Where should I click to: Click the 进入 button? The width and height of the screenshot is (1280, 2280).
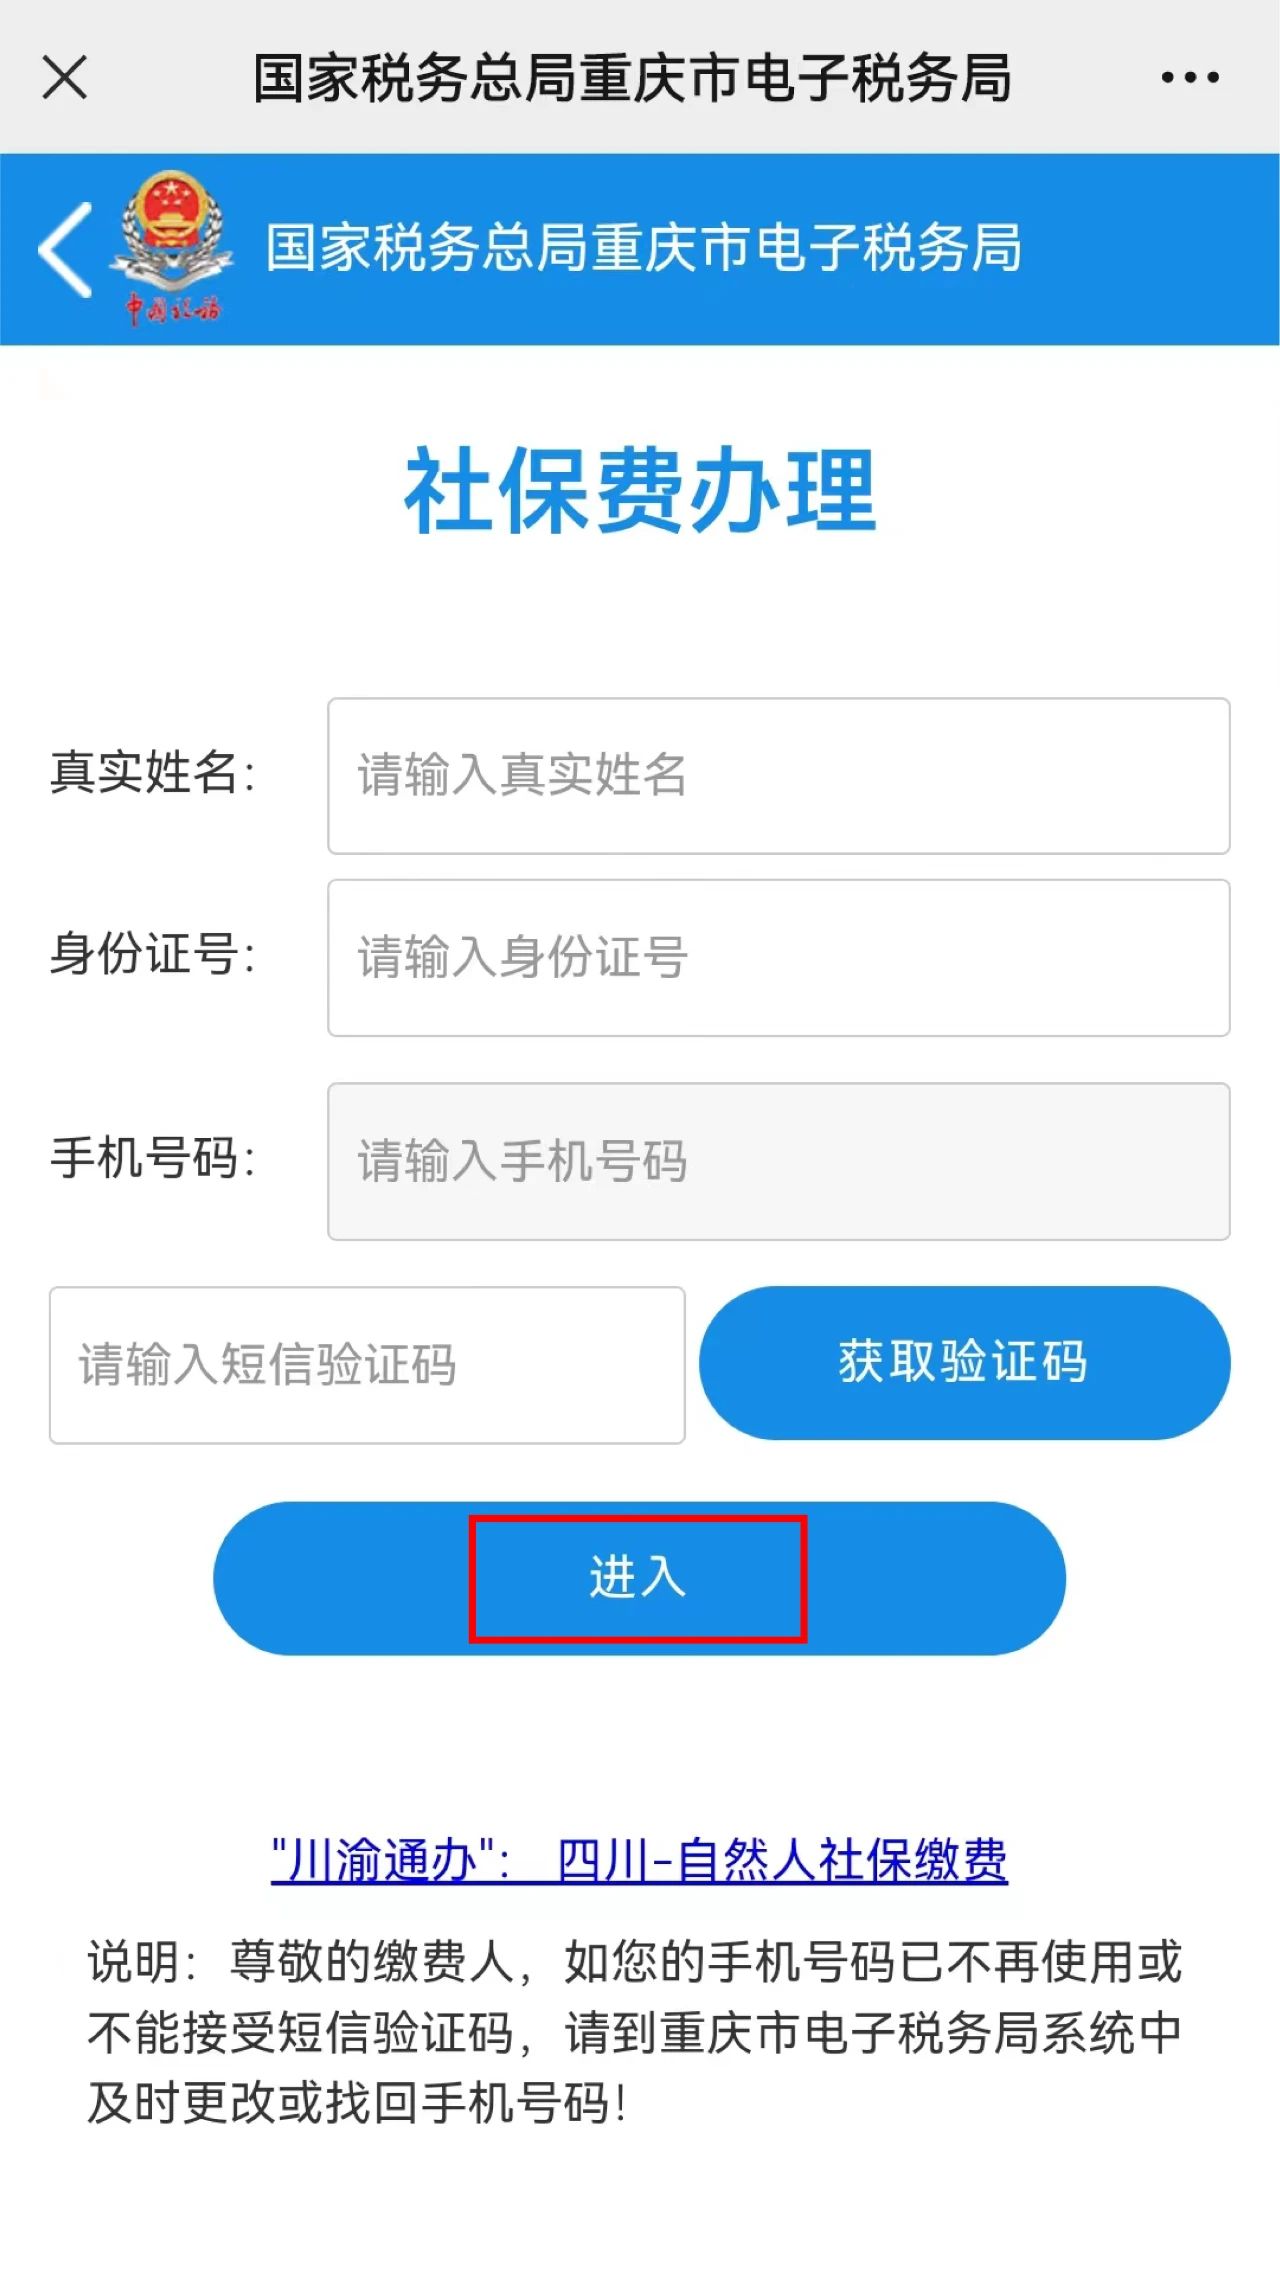[639, 1578]
